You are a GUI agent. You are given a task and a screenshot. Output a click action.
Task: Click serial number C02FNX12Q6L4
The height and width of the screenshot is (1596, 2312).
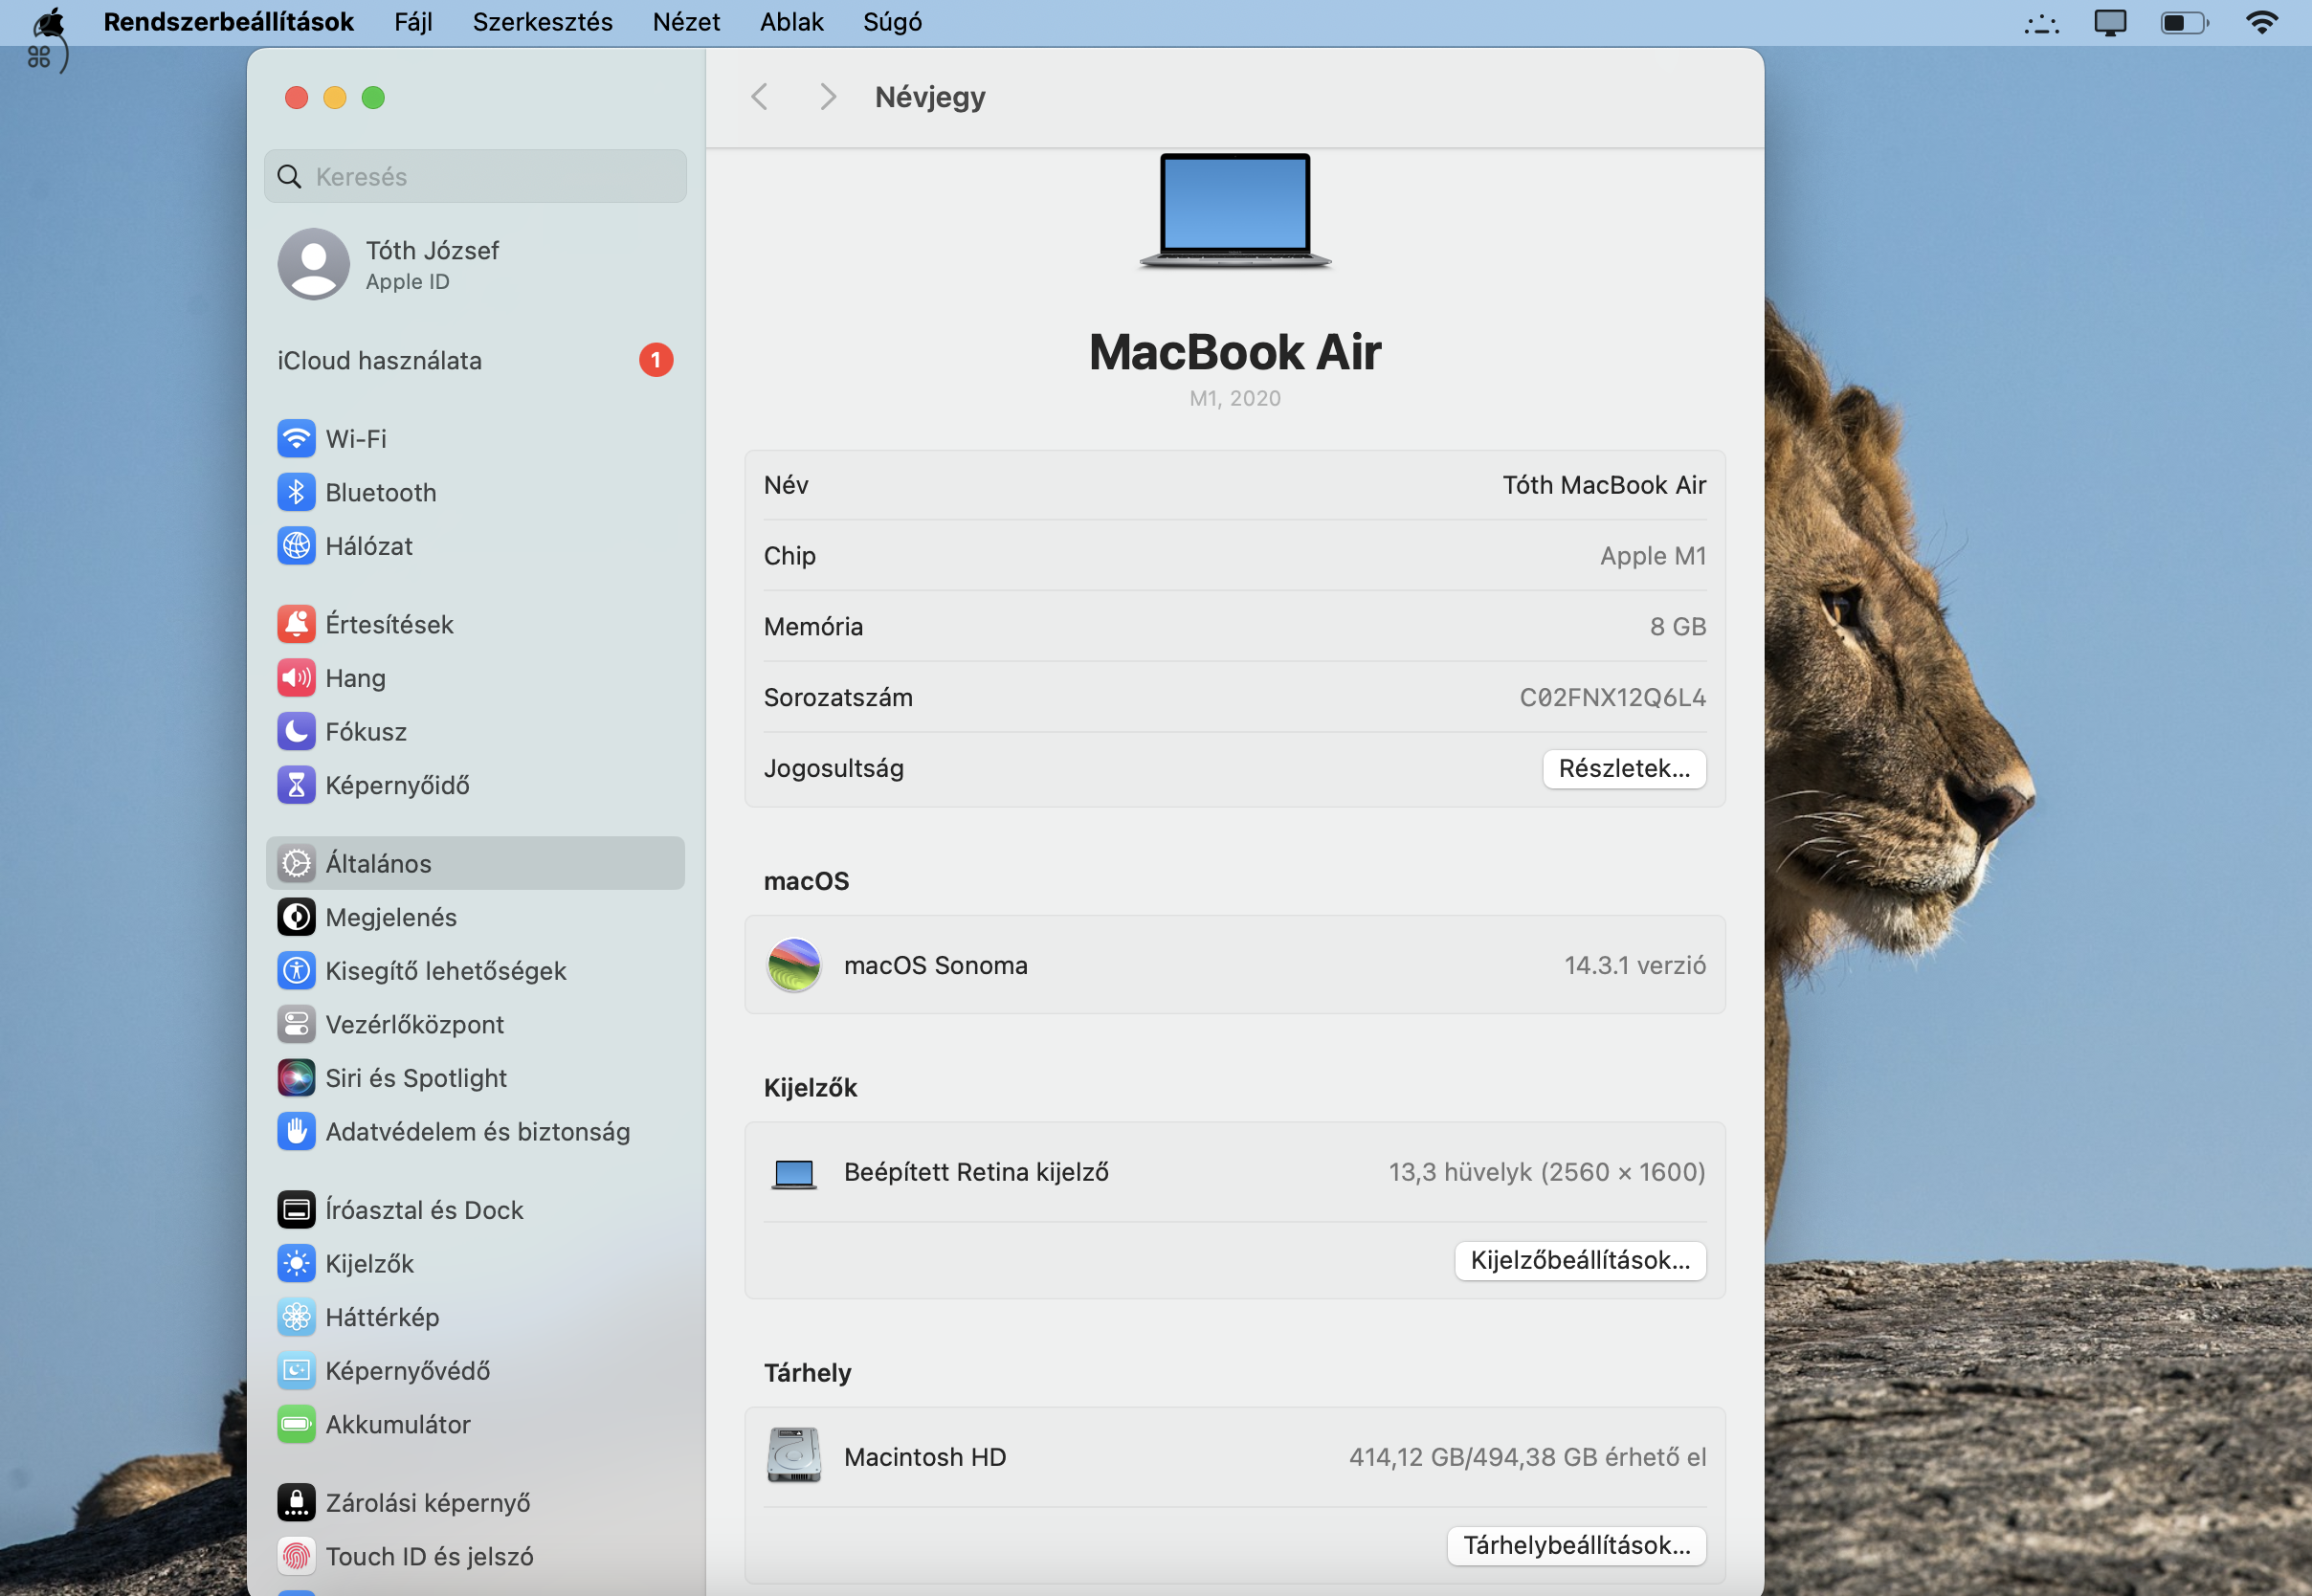[x=1613, y=698]
